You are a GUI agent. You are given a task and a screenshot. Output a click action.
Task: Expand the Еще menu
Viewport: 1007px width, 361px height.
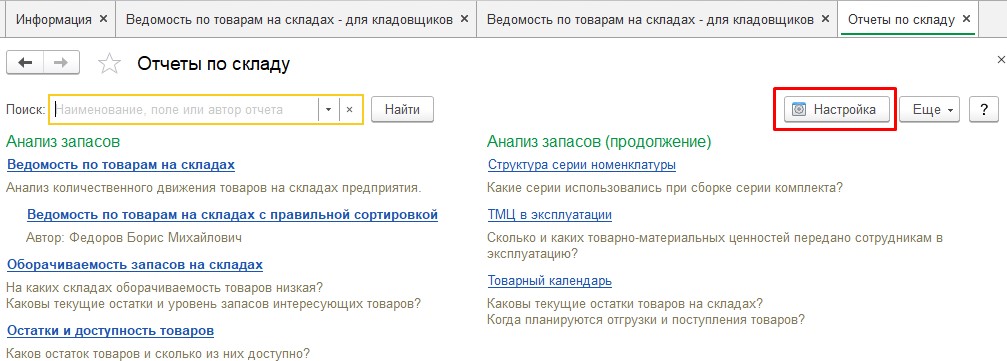point(929,110)
